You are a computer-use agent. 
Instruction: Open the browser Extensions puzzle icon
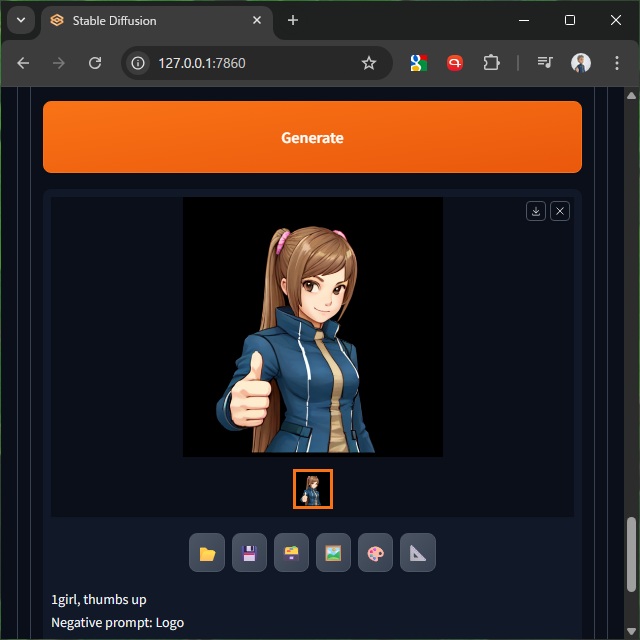[491, 63]
